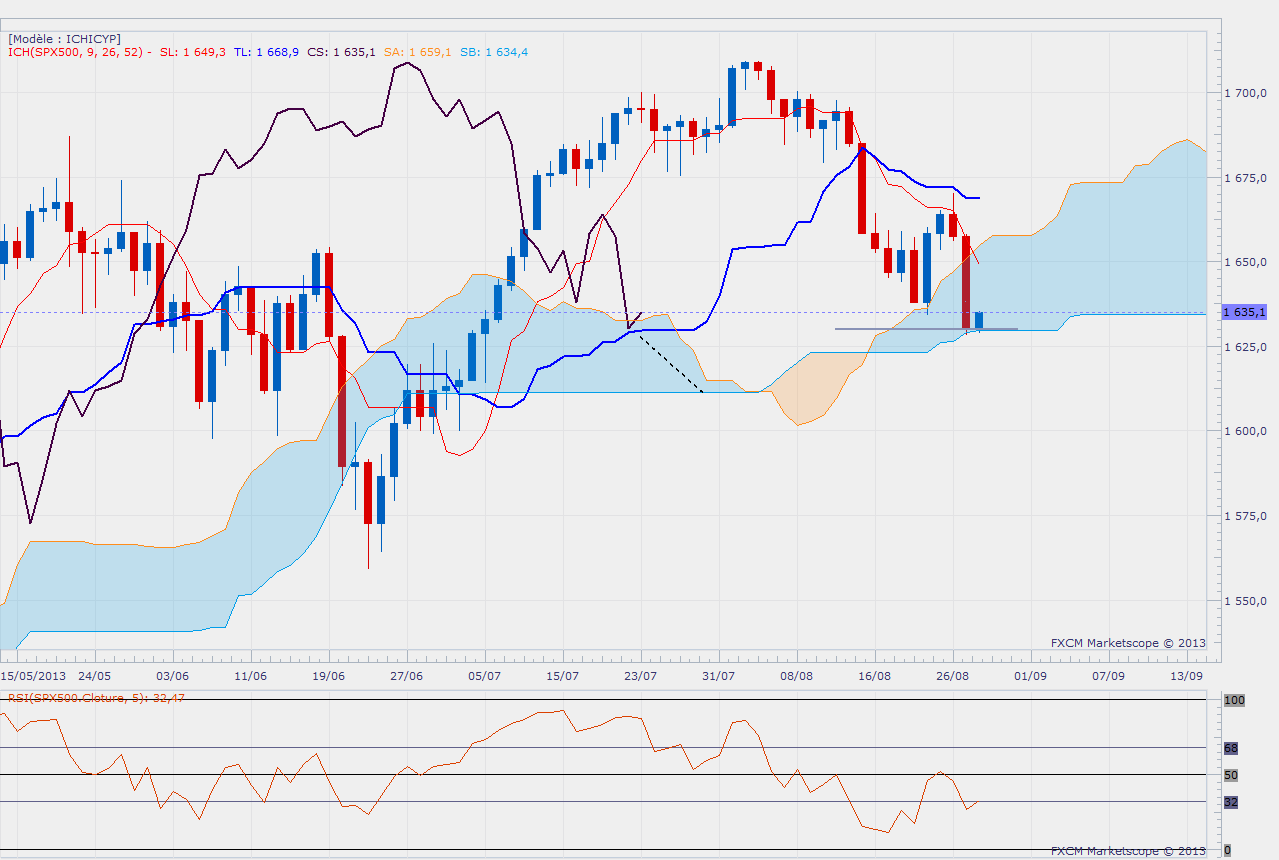Click the 05/07 date label
Viewport: 1279px width, 860px height.
point(485,675)
